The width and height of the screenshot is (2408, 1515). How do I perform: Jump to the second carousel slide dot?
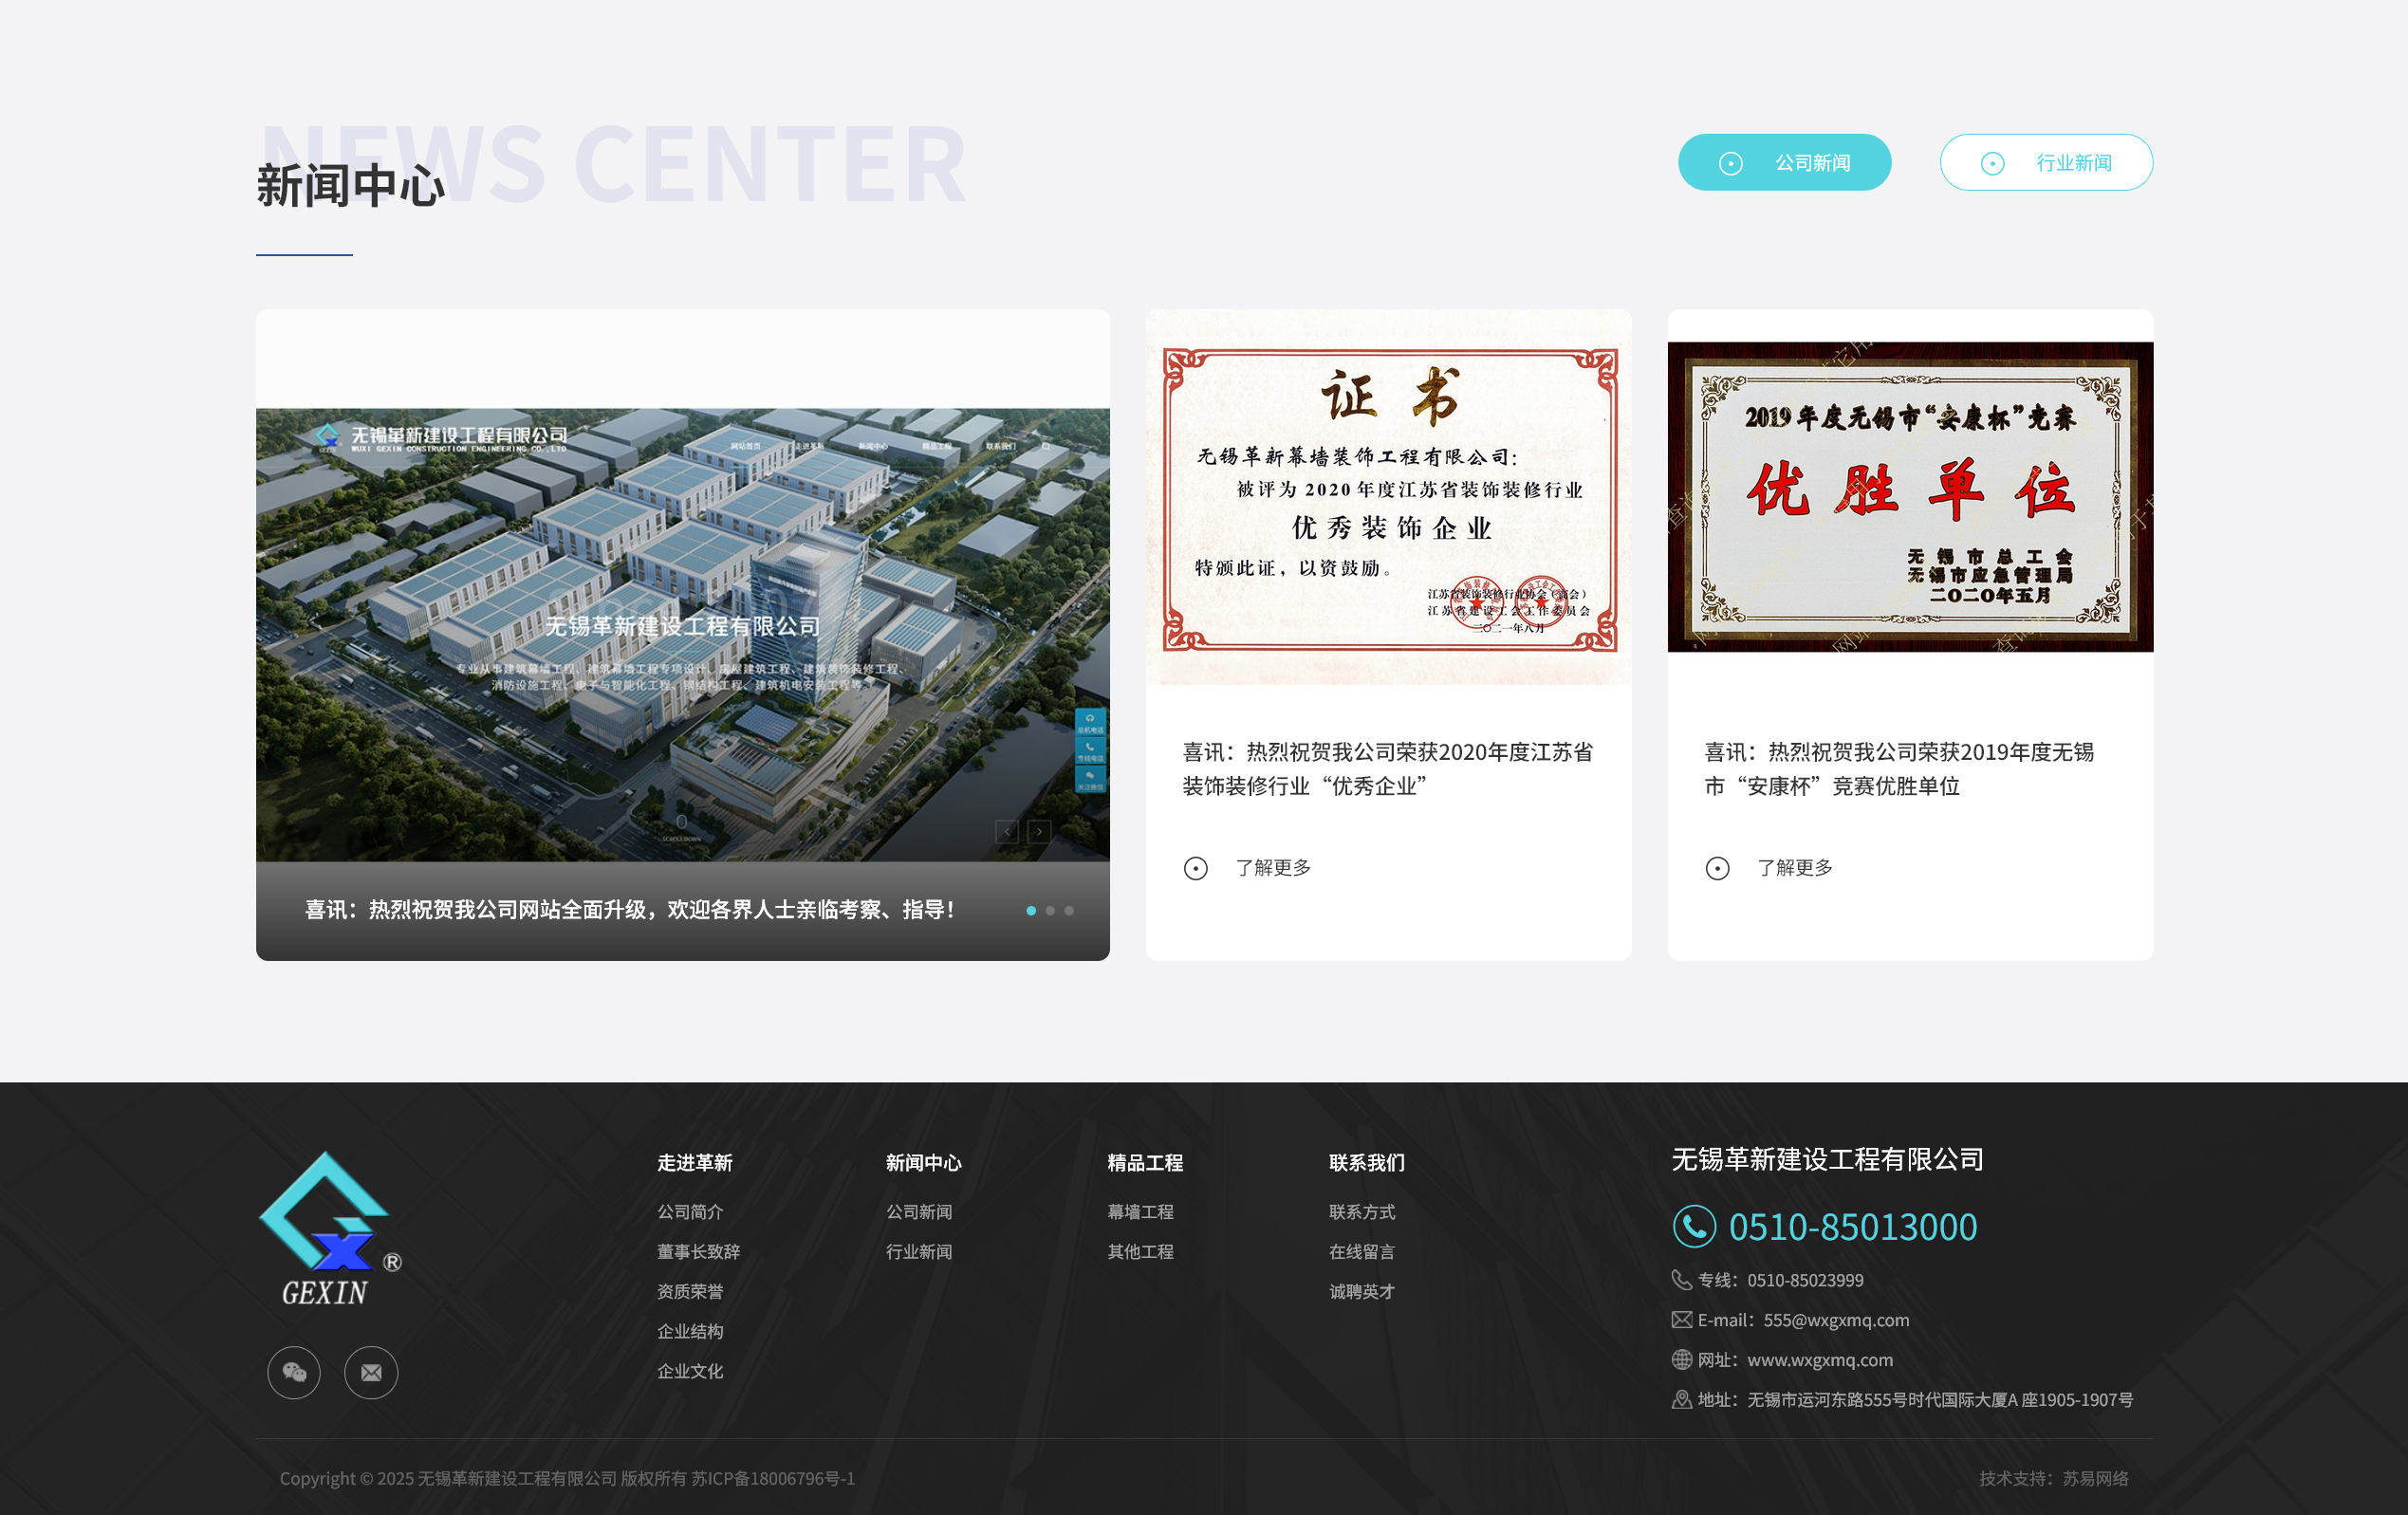click(x=1050, y=911)
